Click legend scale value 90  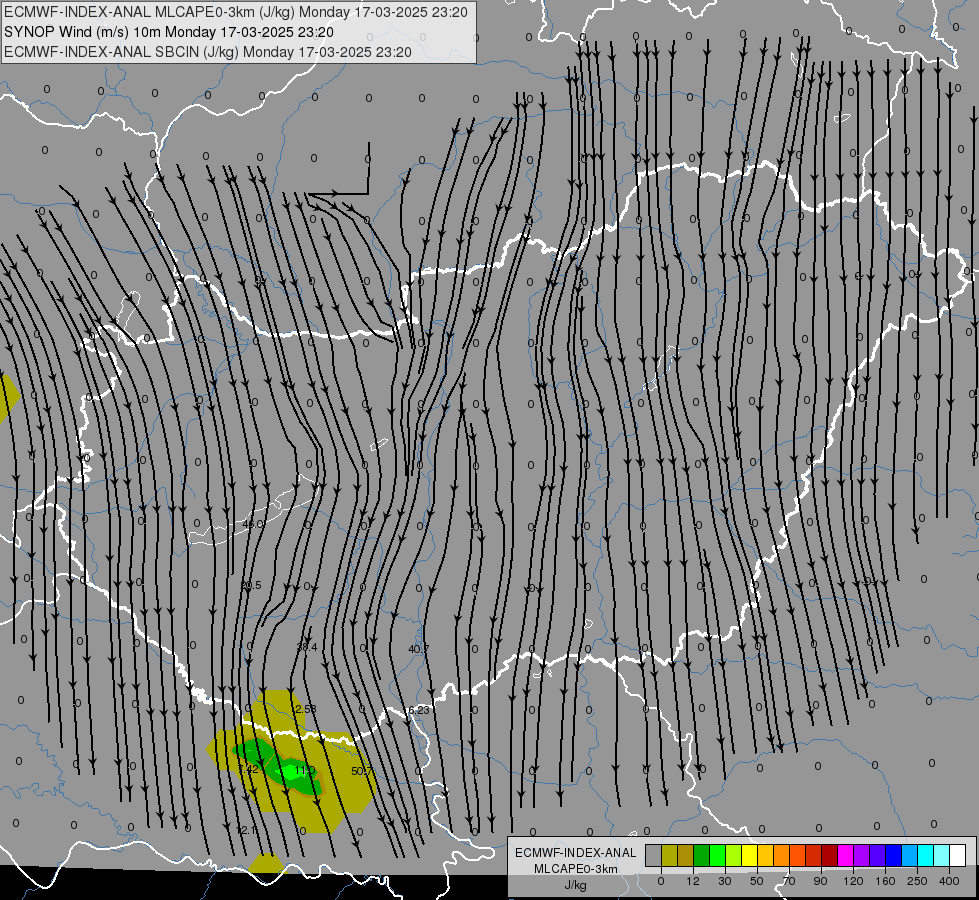(x=820, y=881)
